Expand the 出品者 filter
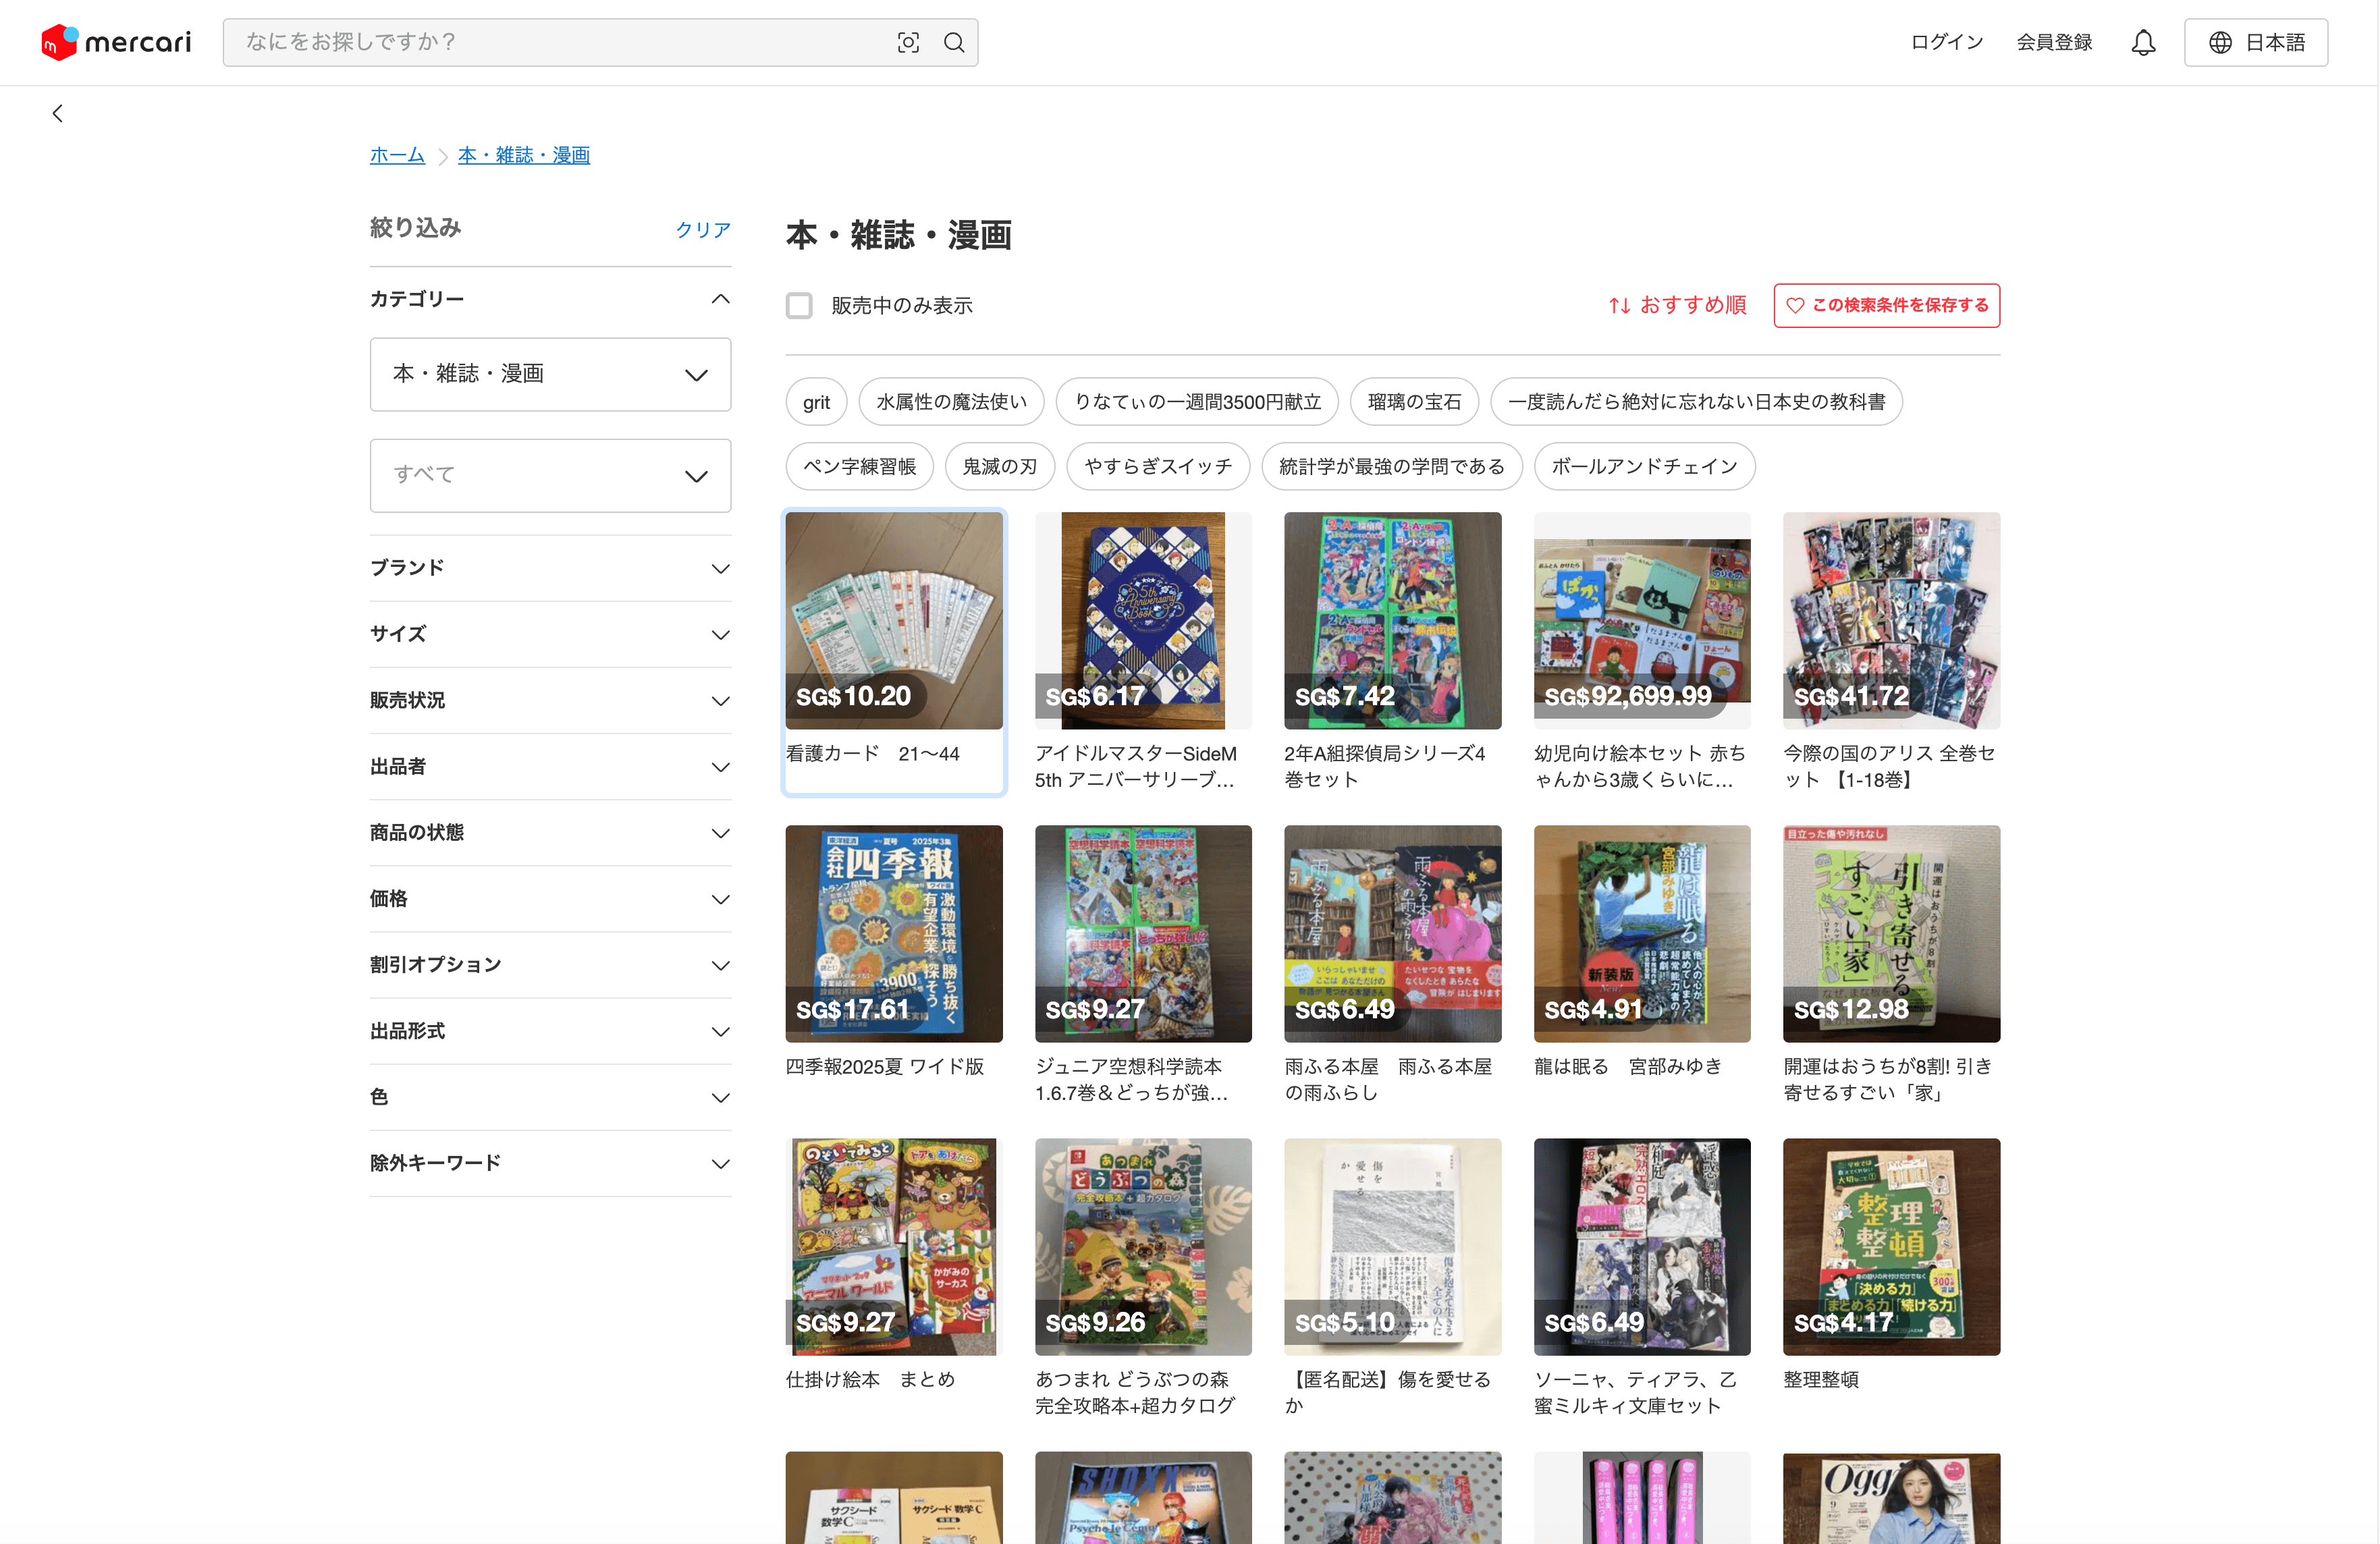Screen dimensions: 2380x1544 click(550, 766)
